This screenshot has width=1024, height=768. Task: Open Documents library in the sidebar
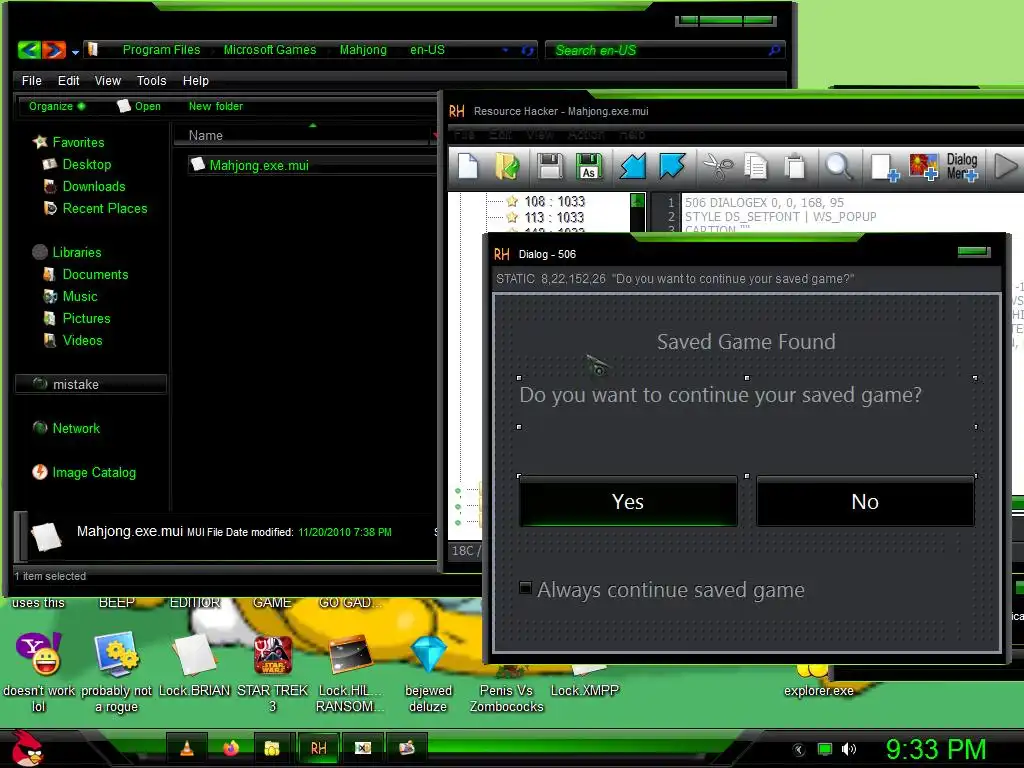86,274
